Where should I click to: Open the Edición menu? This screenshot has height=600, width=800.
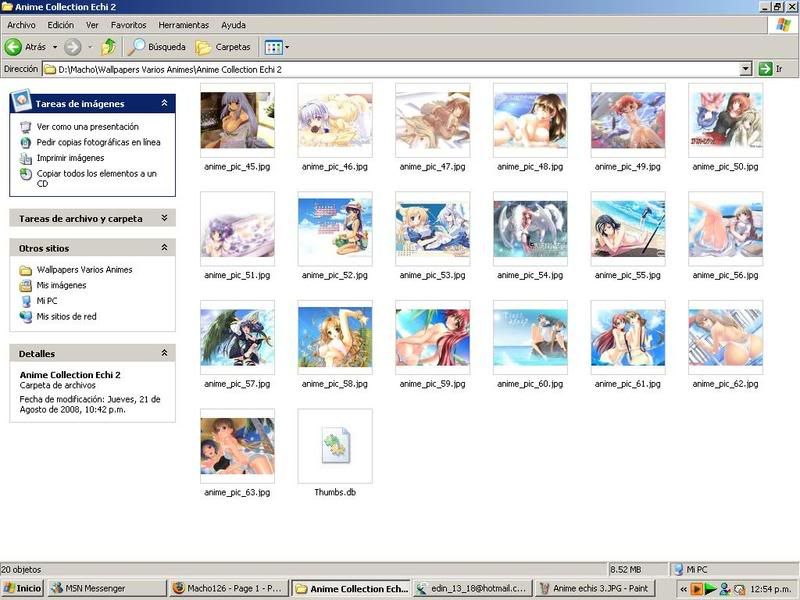(61, 25)
